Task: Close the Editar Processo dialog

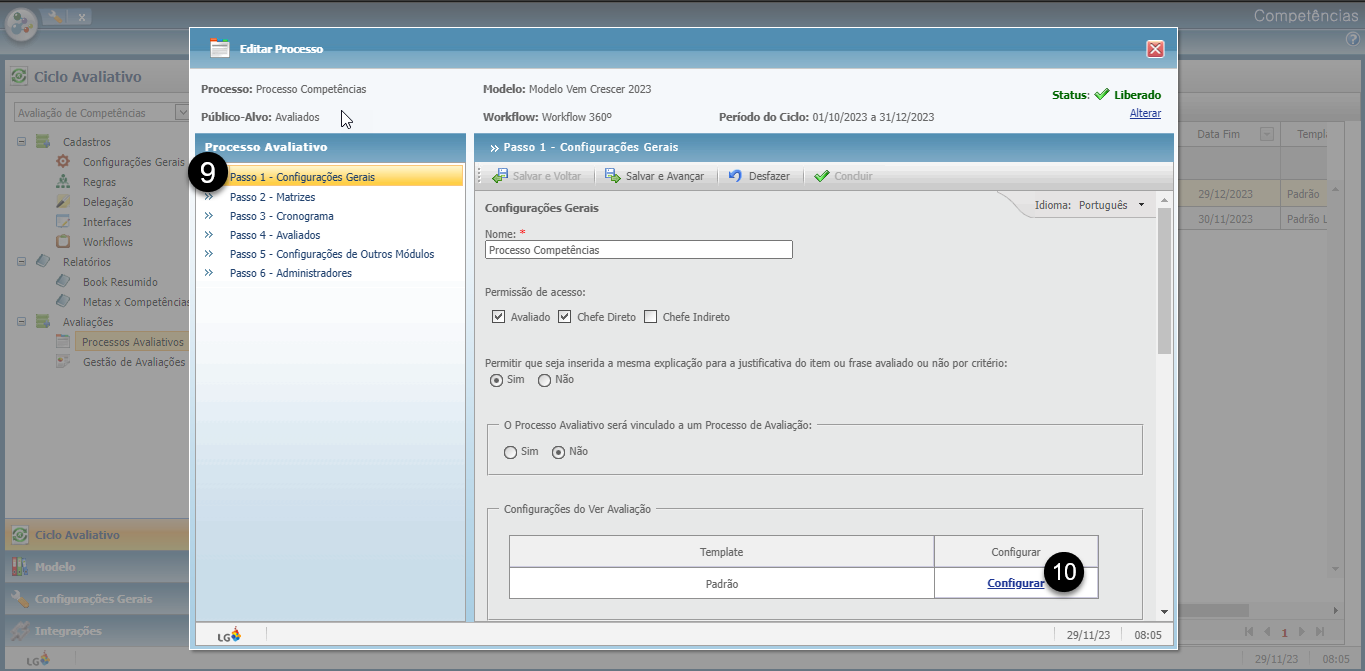Action: pyautogui.click(x=1155, y=49)
